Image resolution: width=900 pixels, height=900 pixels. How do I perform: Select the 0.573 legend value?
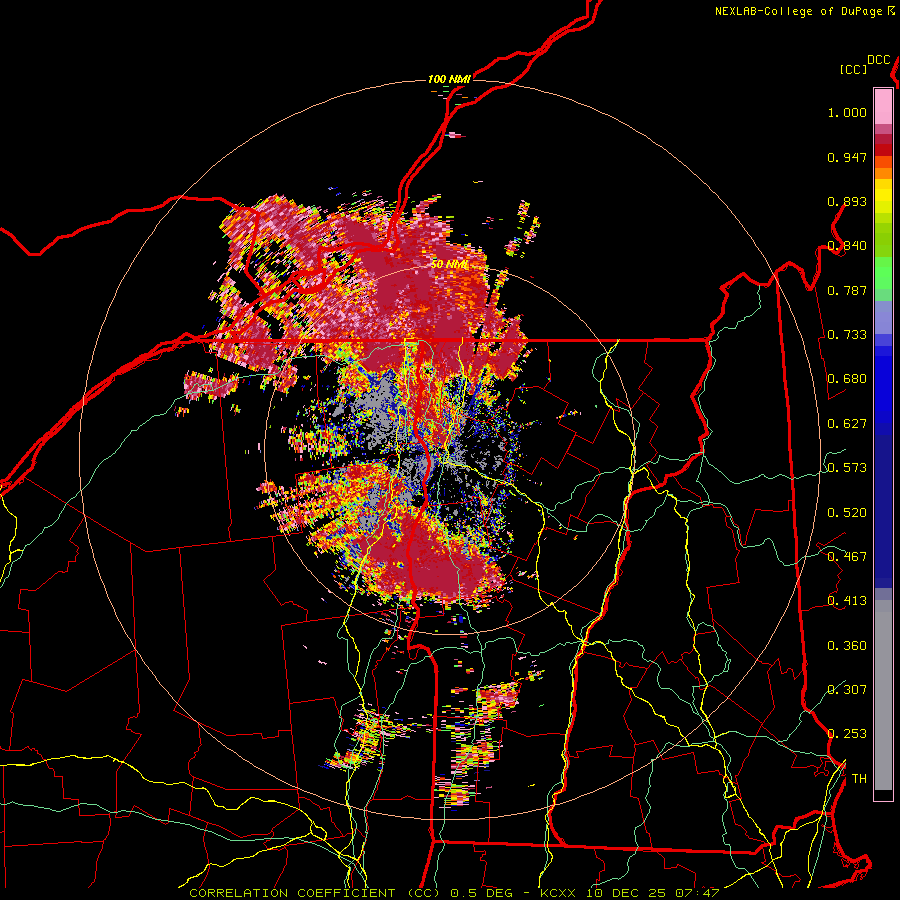pos(847,468)
